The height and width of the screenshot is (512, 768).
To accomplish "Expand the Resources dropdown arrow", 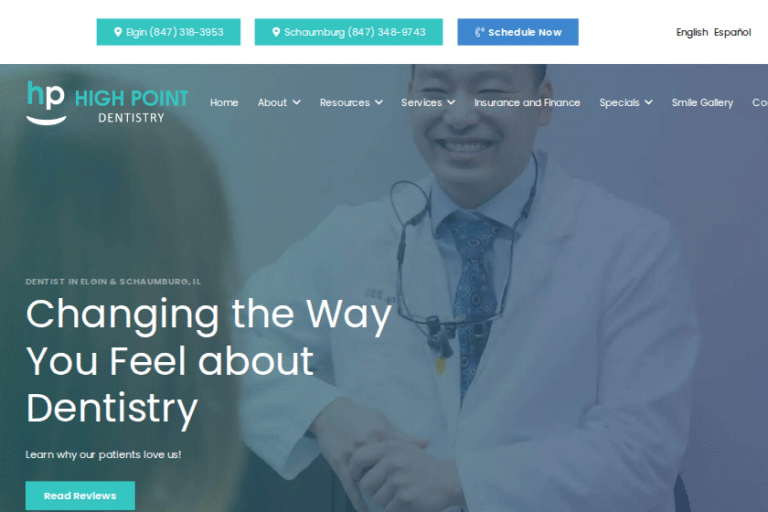I will tap(379, 102).
